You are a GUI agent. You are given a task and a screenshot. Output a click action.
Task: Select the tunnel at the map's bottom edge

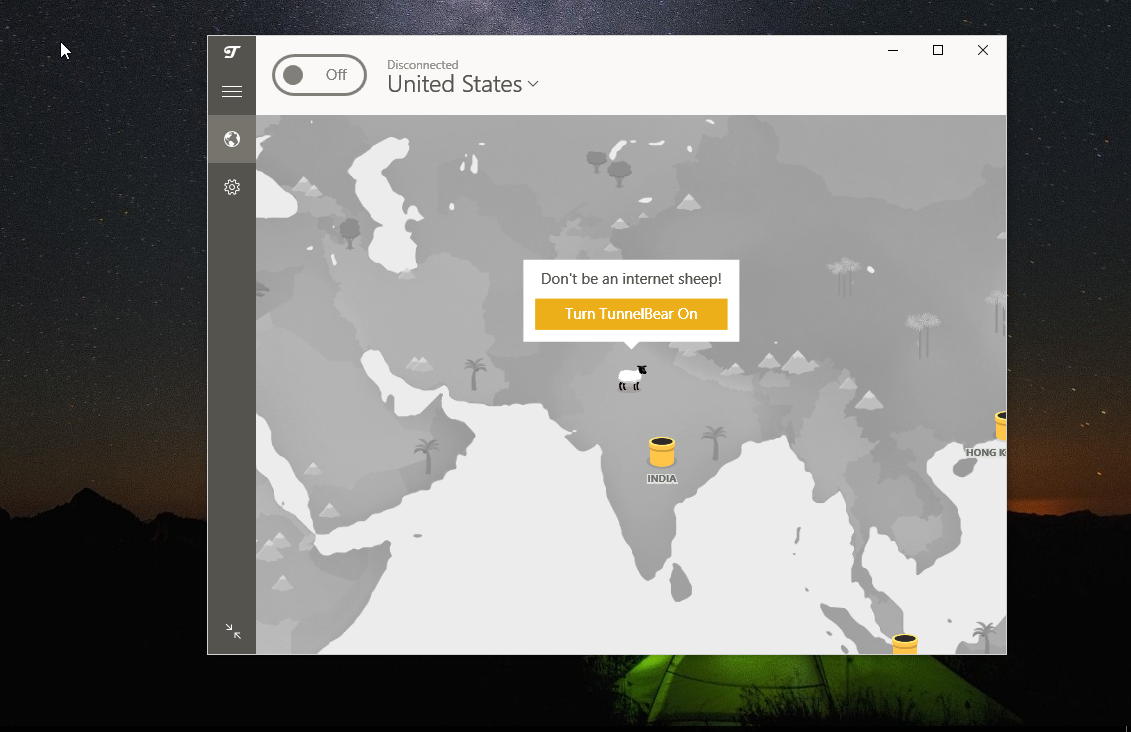tap(905, 644)
